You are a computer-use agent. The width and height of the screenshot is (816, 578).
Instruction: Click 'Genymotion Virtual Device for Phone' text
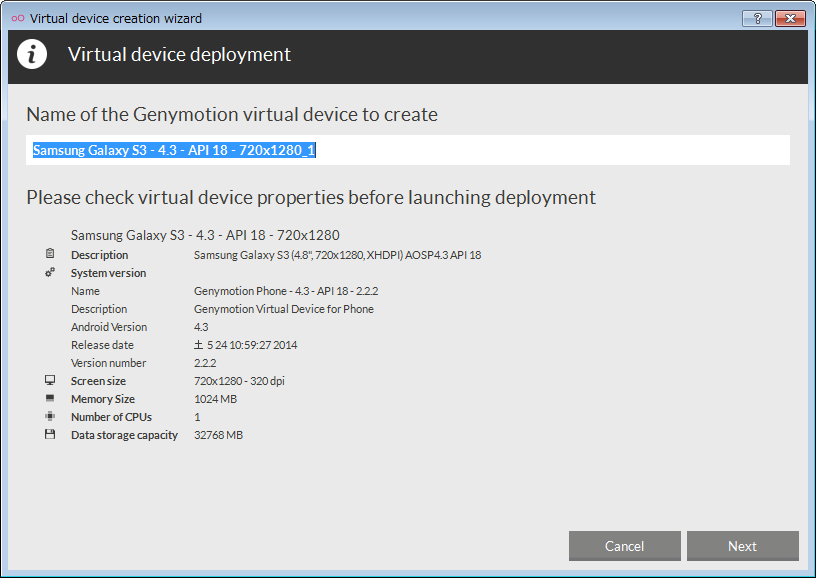(x=284, y=309)
